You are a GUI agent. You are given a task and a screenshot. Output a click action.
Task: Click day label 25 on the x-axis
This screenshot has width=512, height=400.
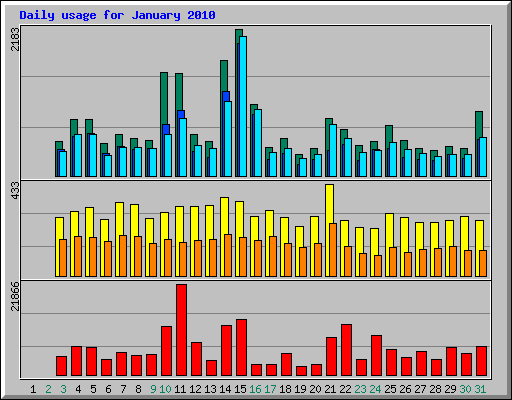(390, 389)
